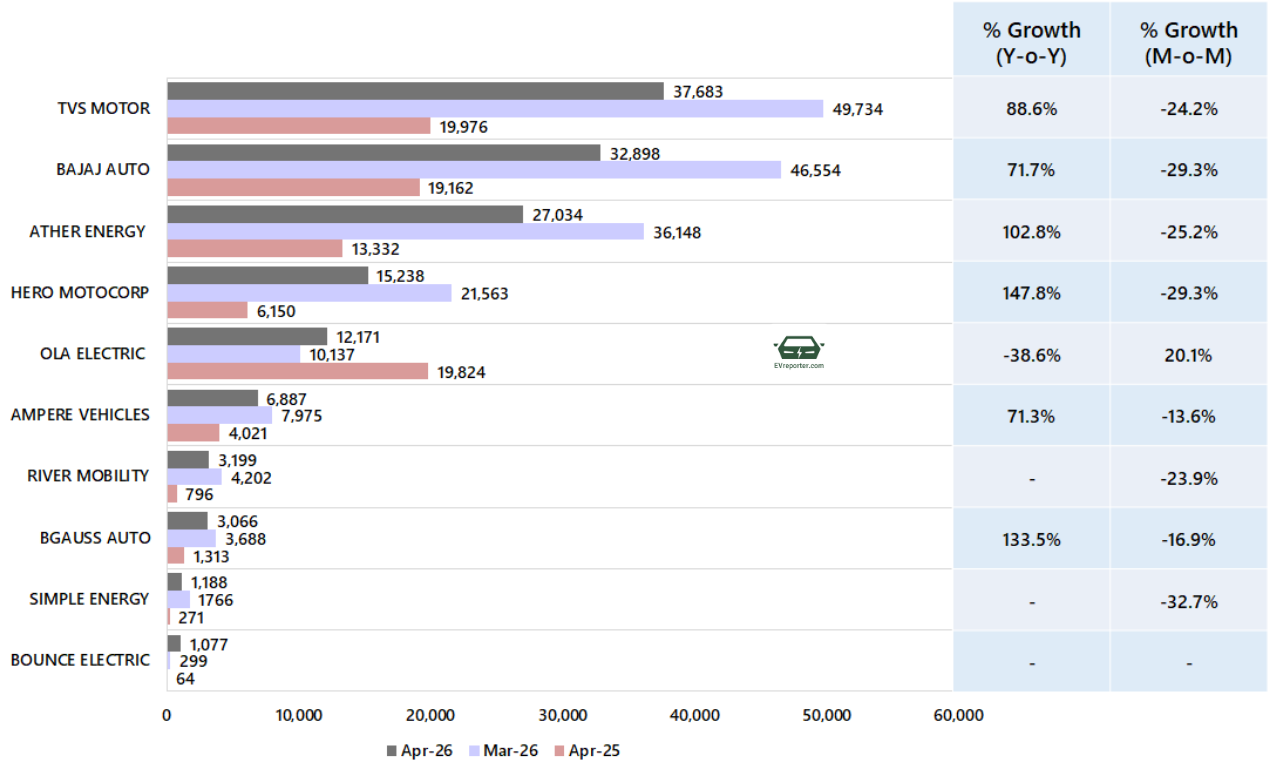Click the -23.9% M-o-M cell
Image resolution: width=1272 pixels, height=776 pixels.
click(x=1189, y=478)
